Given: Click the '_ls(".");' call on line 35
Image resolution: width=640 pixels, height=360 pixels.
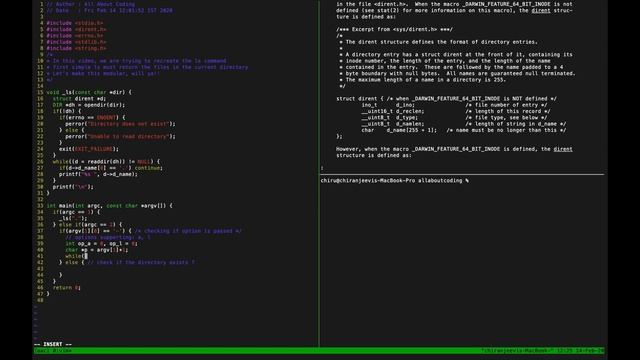Looking at the screenshot, I should (73, 218).
